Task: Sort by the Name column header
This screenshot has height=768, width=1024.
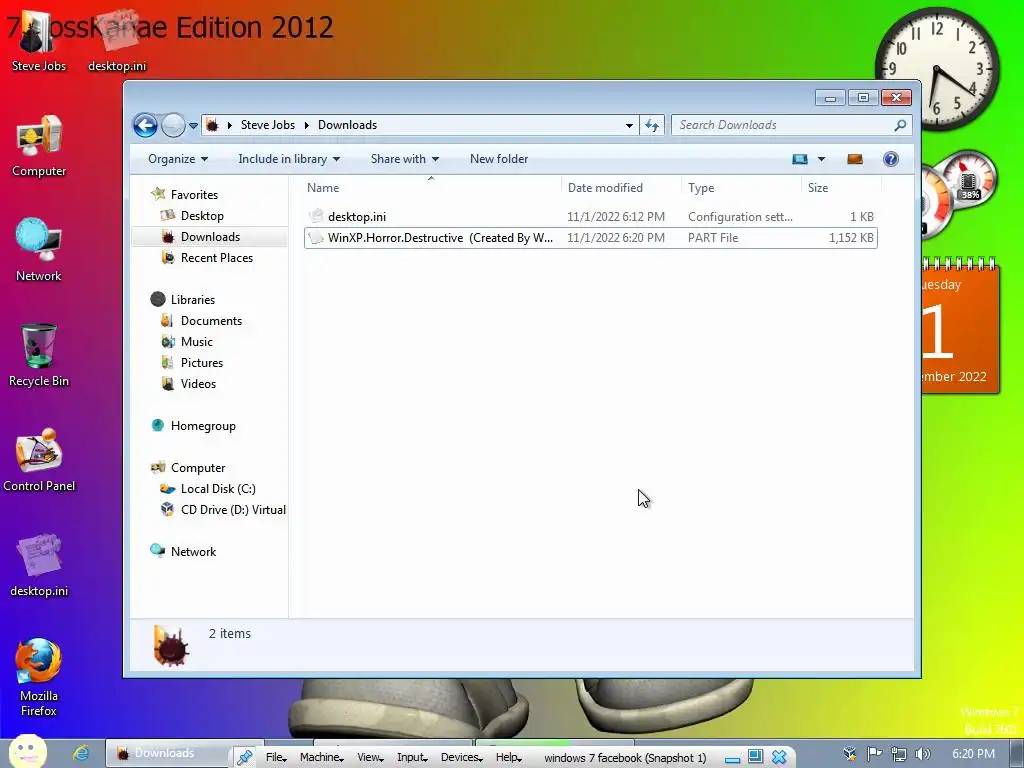Action: (x=431, y=187)
